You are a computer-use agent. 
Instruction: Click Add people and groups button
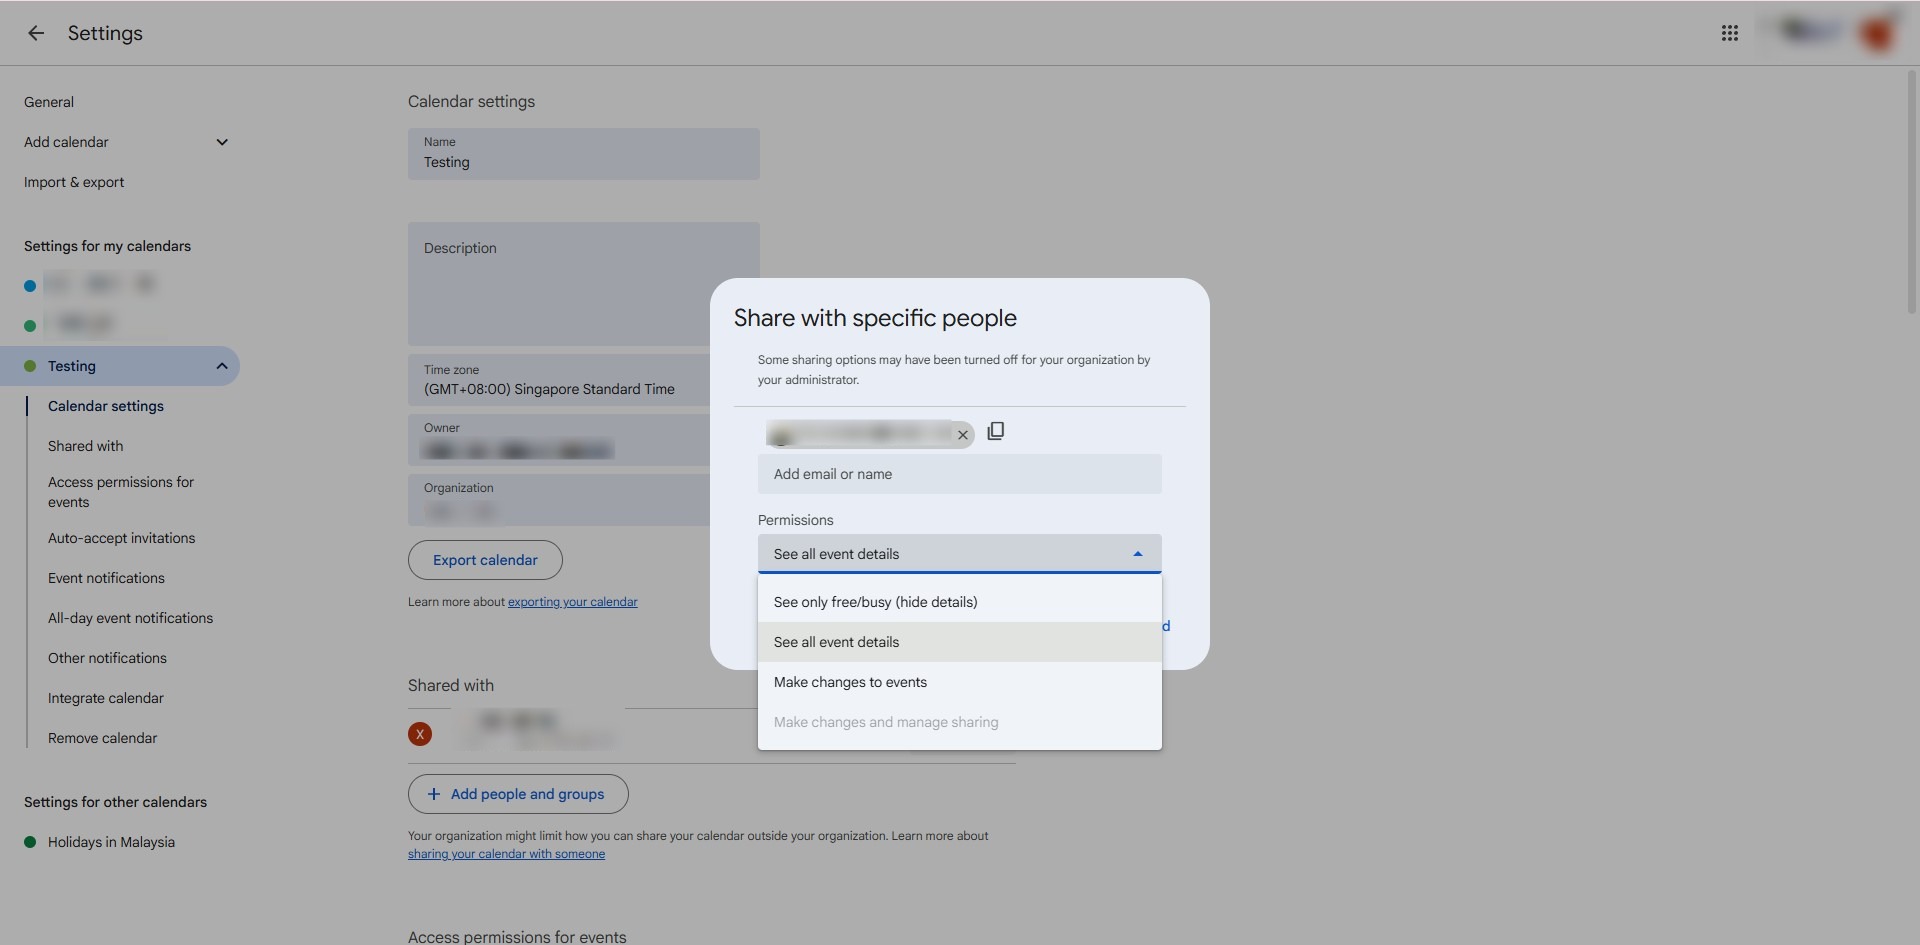(x=518, y=794)
